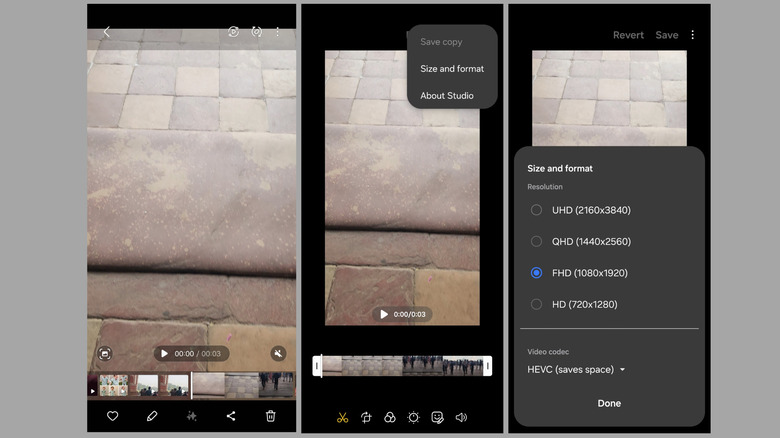Select the crop and rotate tool
Viewport: 780px width, 438px height.
pyautogui.click(x=366, y=418)
